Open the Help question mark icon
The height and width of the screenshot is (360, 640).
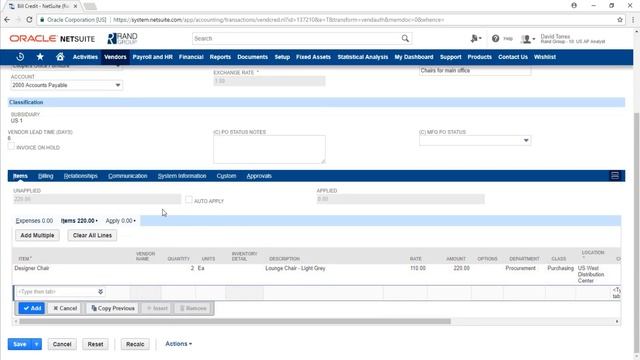[x=495, y=38]
